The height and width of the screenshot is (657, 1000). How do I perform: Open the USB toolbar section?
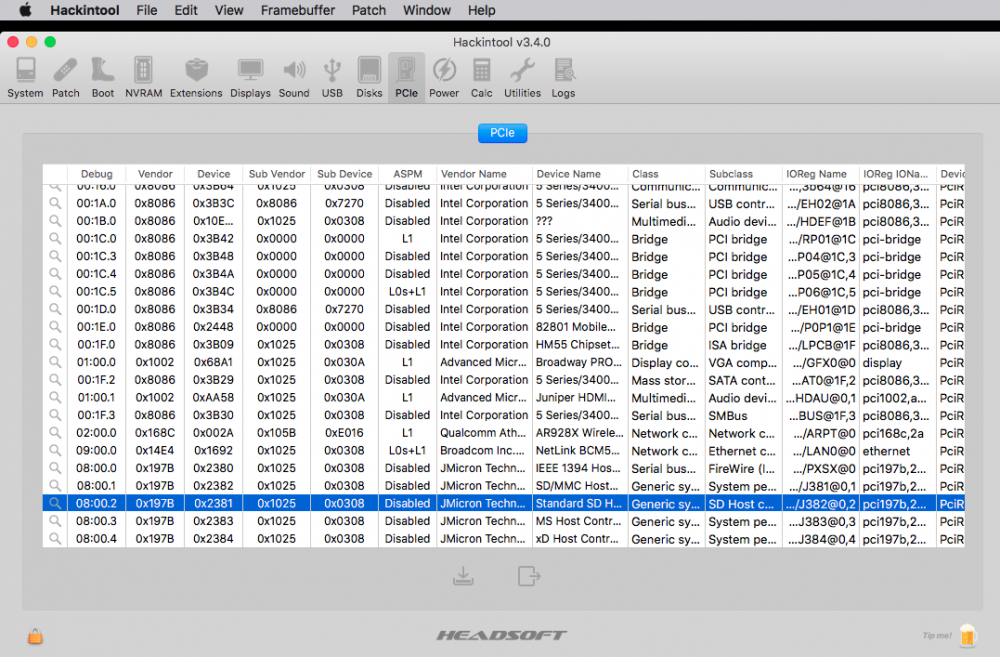tap(332, 78)
